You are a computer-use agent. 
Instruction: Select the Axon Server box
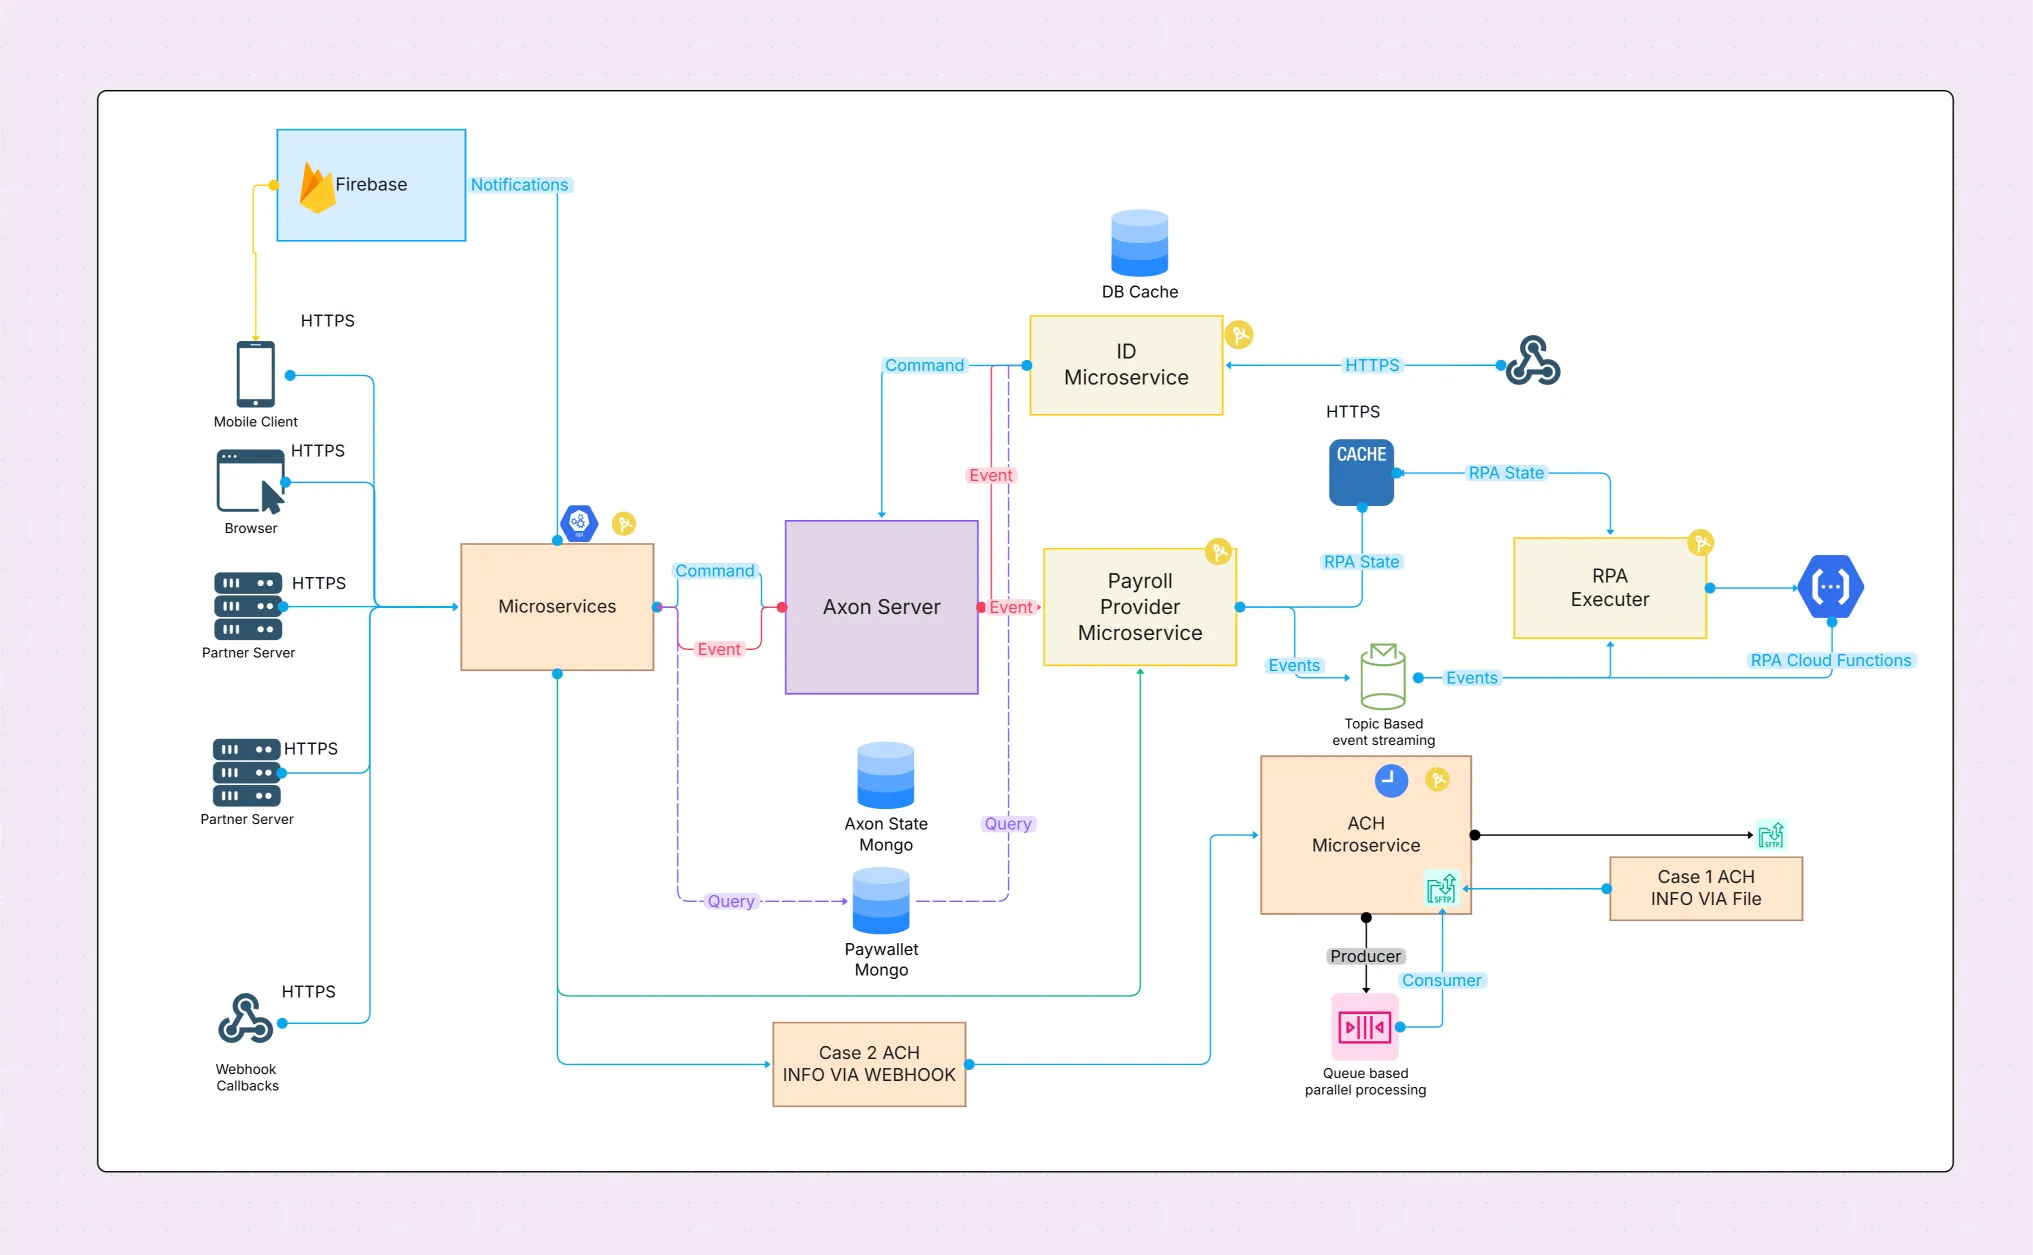click(881, 607)
